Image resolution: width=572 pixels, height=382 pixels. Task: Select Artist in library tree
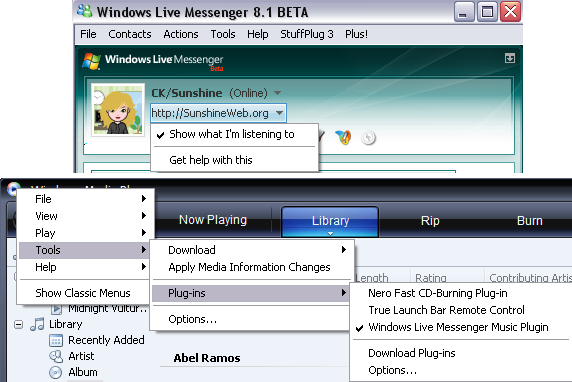click(x=81, y=356)
